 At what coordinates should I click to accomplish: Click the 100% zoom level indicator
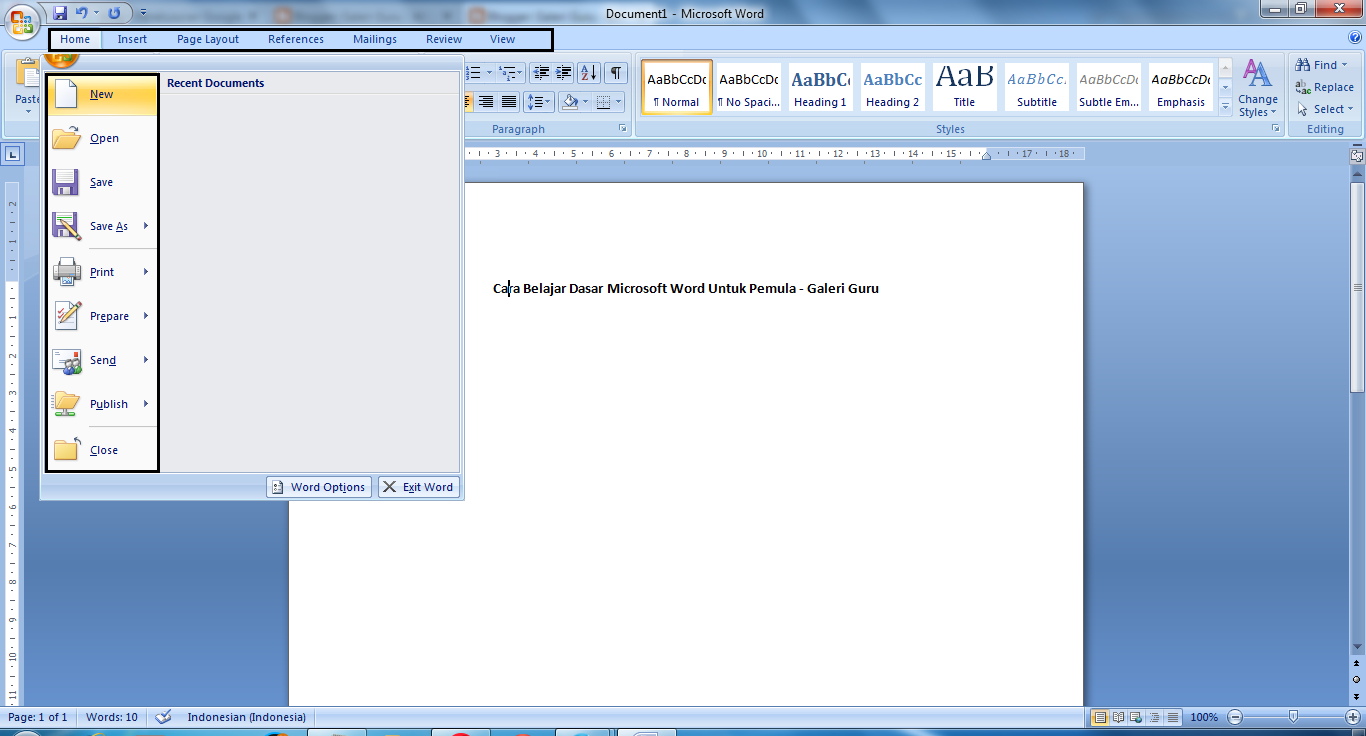click(x=1204, y=717)
